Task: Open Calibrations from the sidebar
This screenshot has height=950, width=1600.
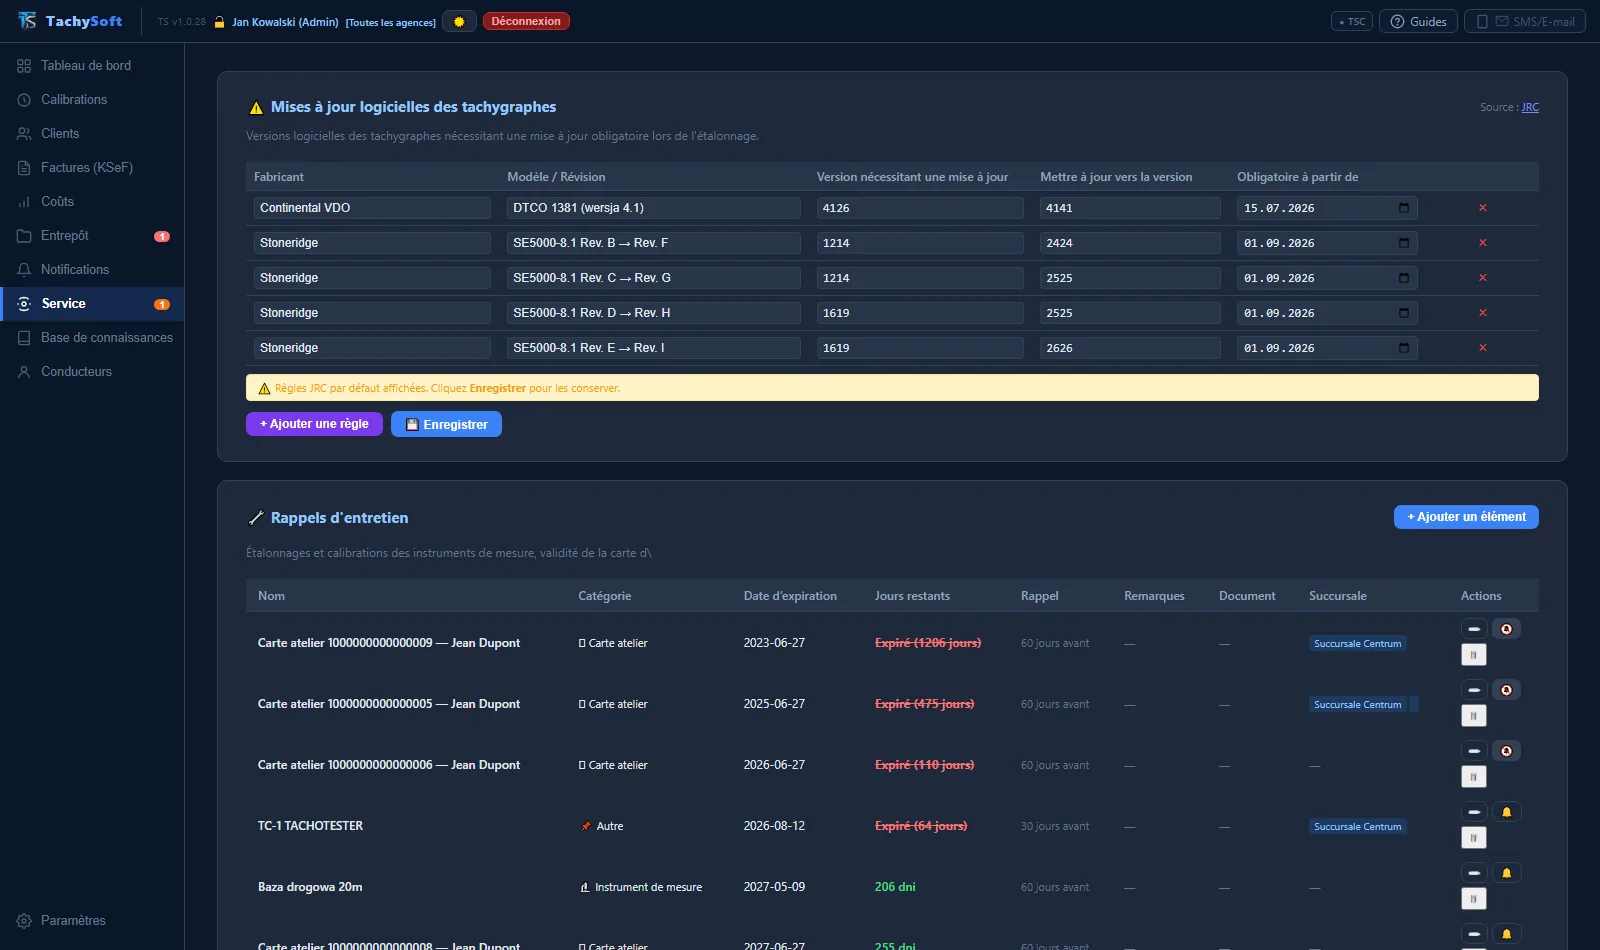Action: click(74, 99)
